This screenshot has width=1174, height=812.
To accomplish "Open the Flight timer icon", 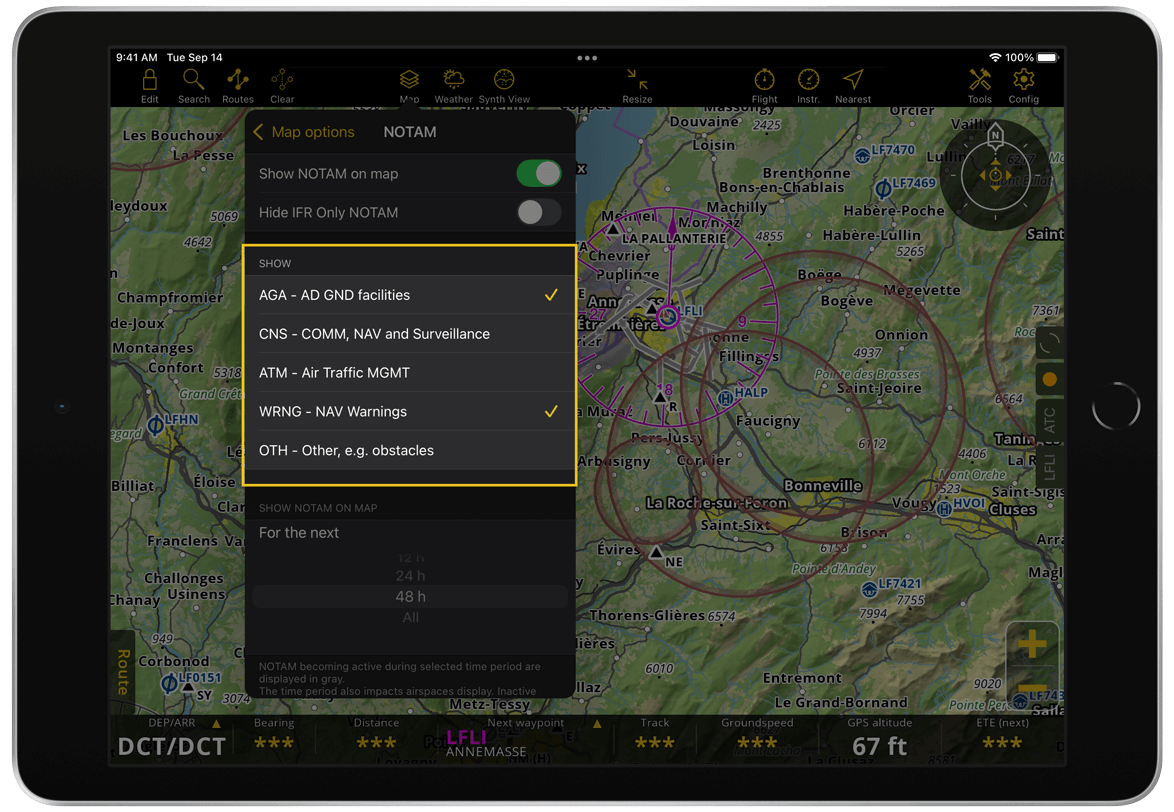I will click(764, 85).
